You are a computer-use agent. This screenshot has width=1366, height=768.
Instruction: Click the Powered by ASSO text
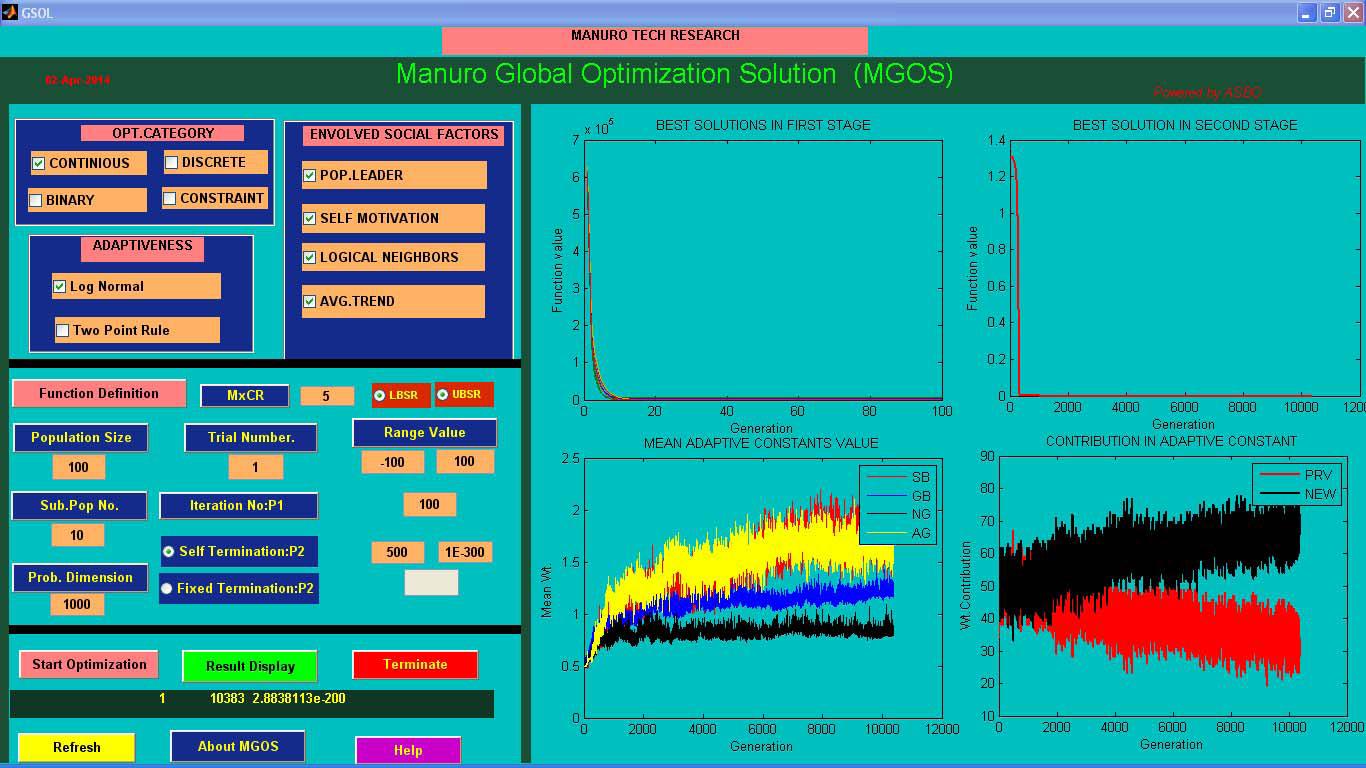coord(1207,92)
